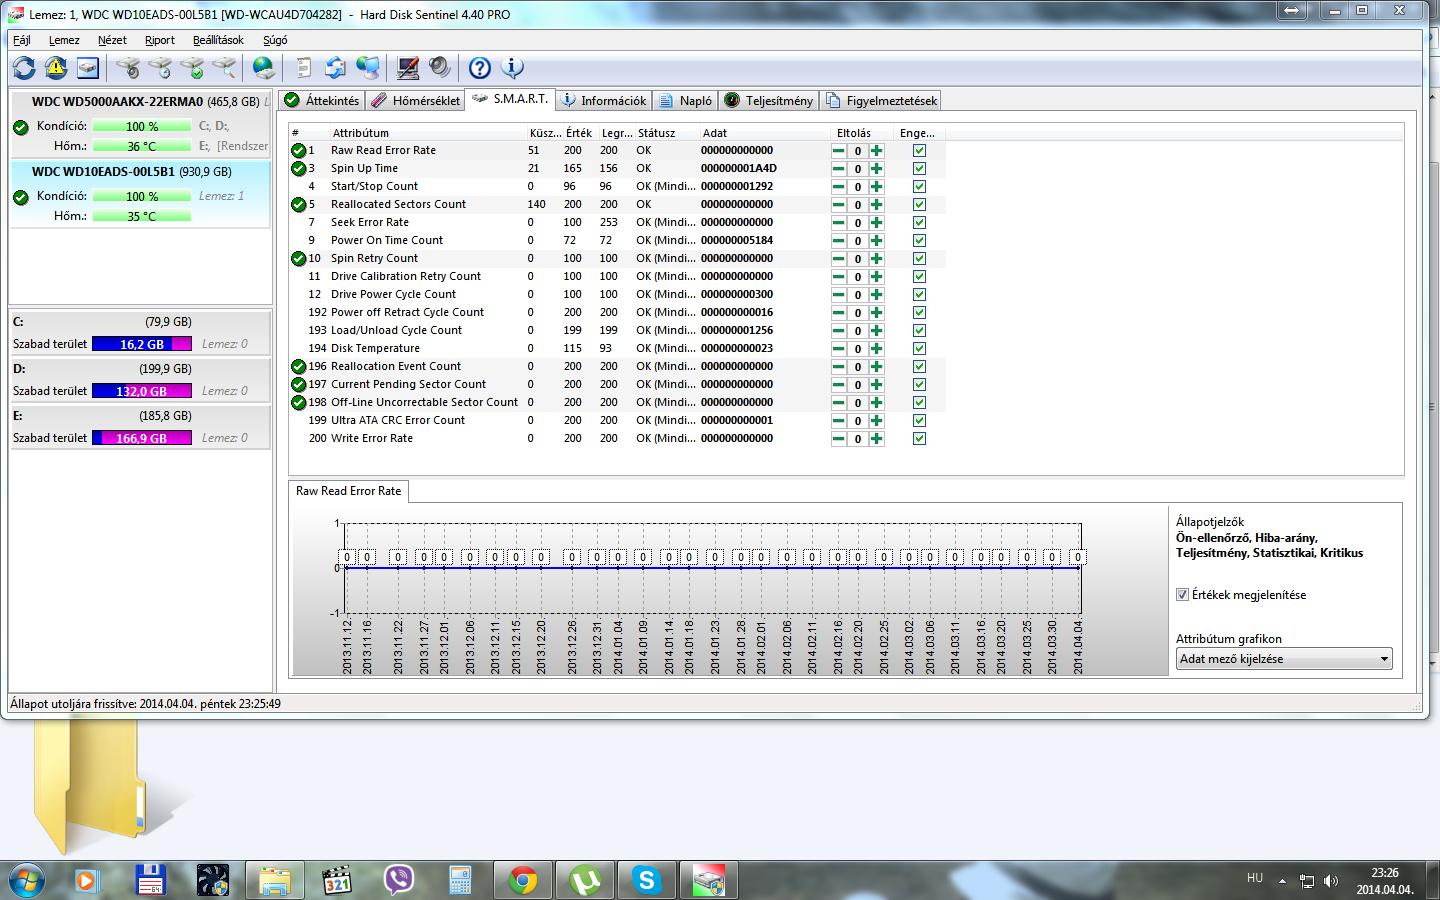
Task: Open the Fájl menu
Action: coord(22,40)
